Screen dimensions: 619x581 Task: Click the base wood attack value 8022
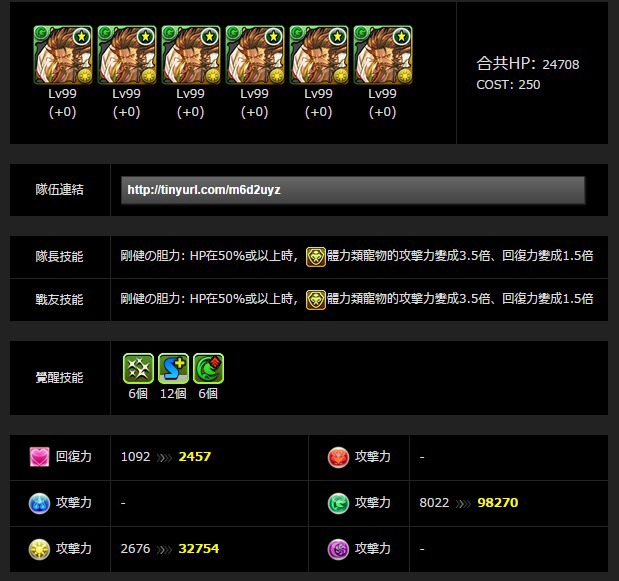(434, 502)
